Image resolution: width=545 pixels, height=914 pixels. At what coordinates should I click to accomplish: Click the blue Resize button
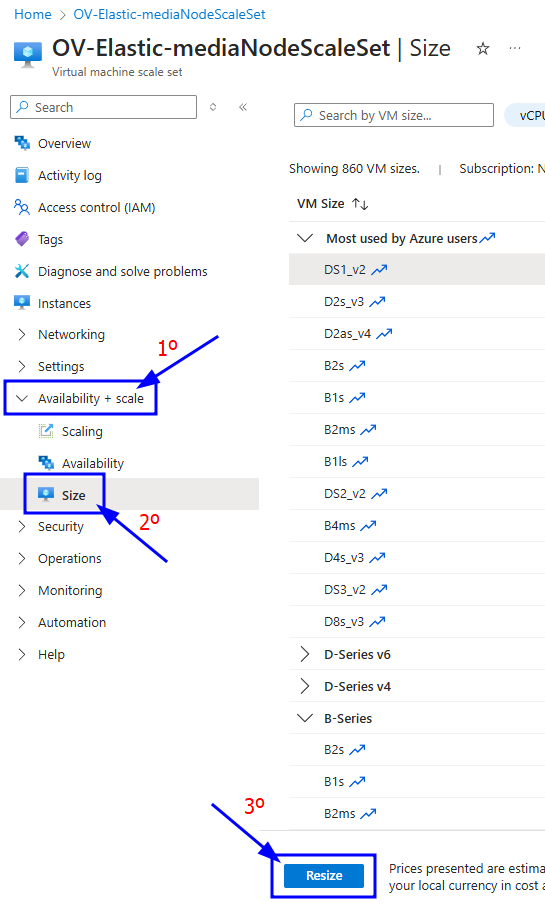point(324,875)
